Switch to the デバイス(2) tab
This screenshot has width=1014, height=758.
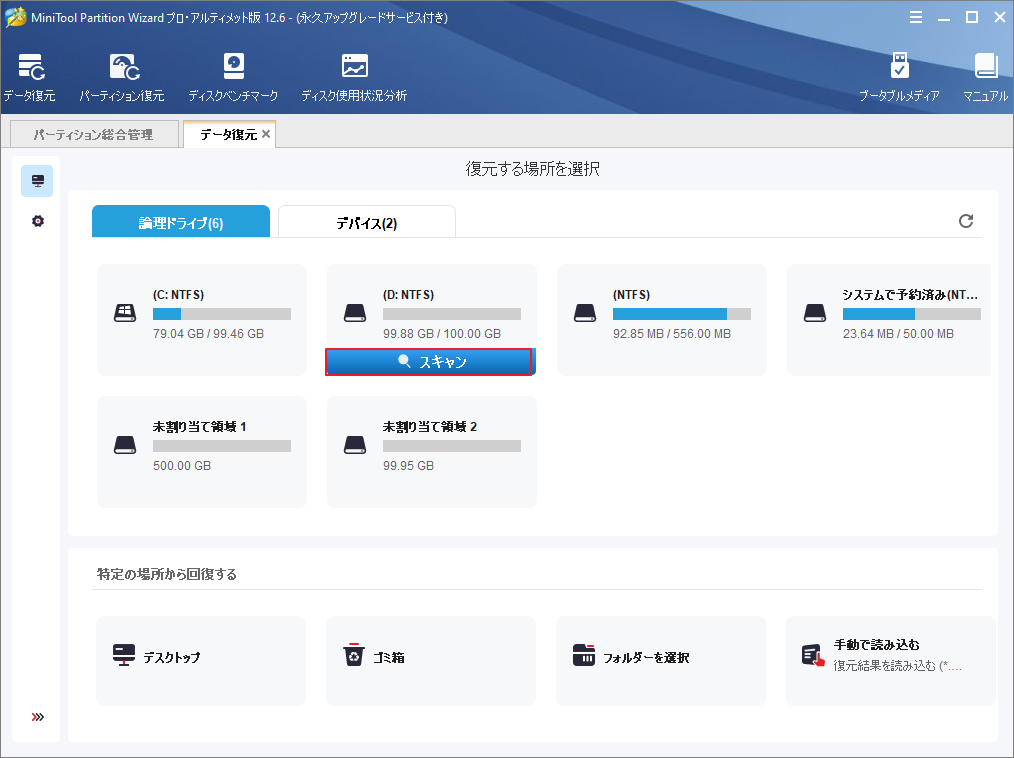[367, 222]
